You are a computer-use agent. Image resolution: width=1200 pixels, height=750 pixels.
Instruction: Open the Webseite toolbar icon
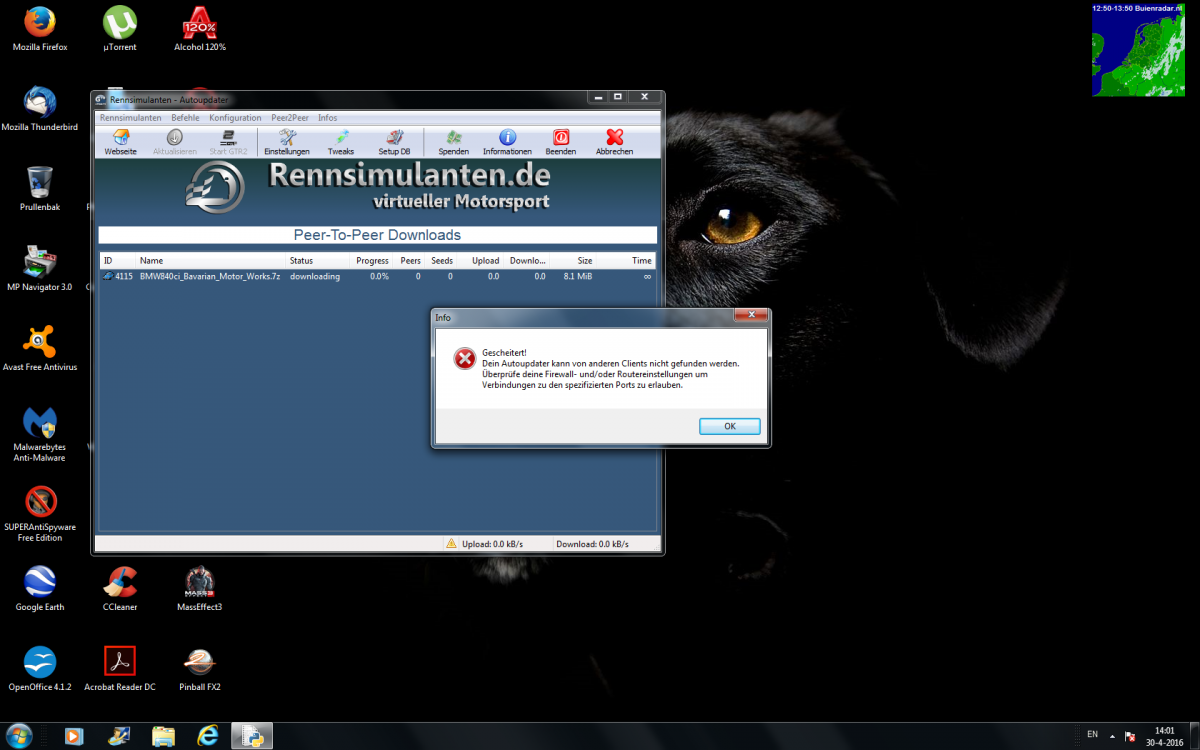pos(120,142)
